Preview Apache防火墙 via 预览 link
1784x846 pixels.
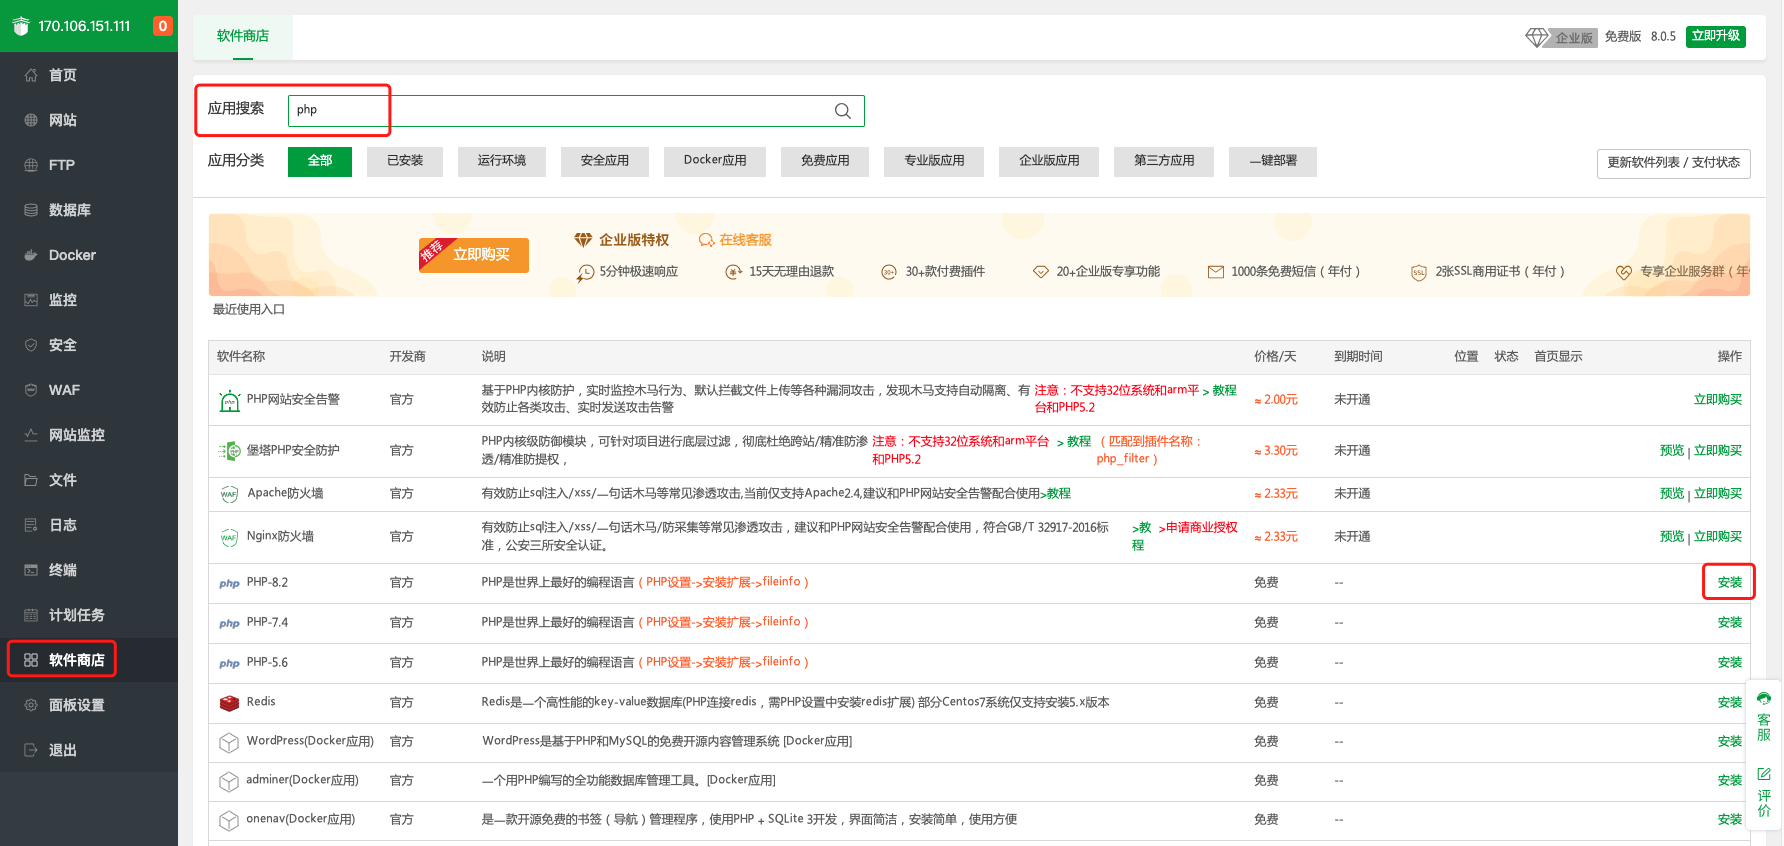[x=1672, y=494]
